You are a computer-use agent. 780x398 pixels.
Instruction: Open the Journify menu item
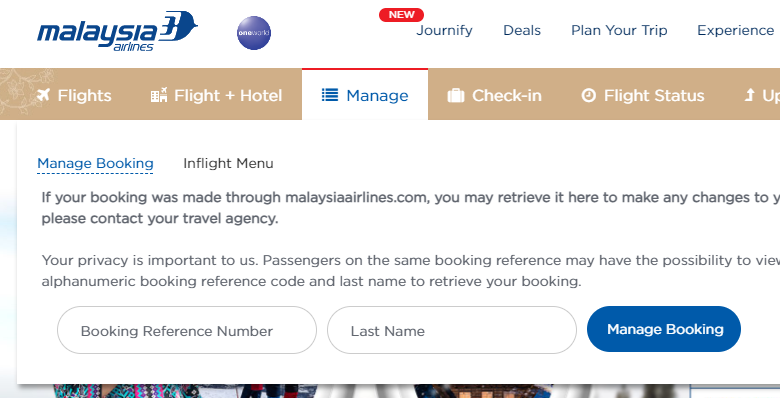coord(444,30)
